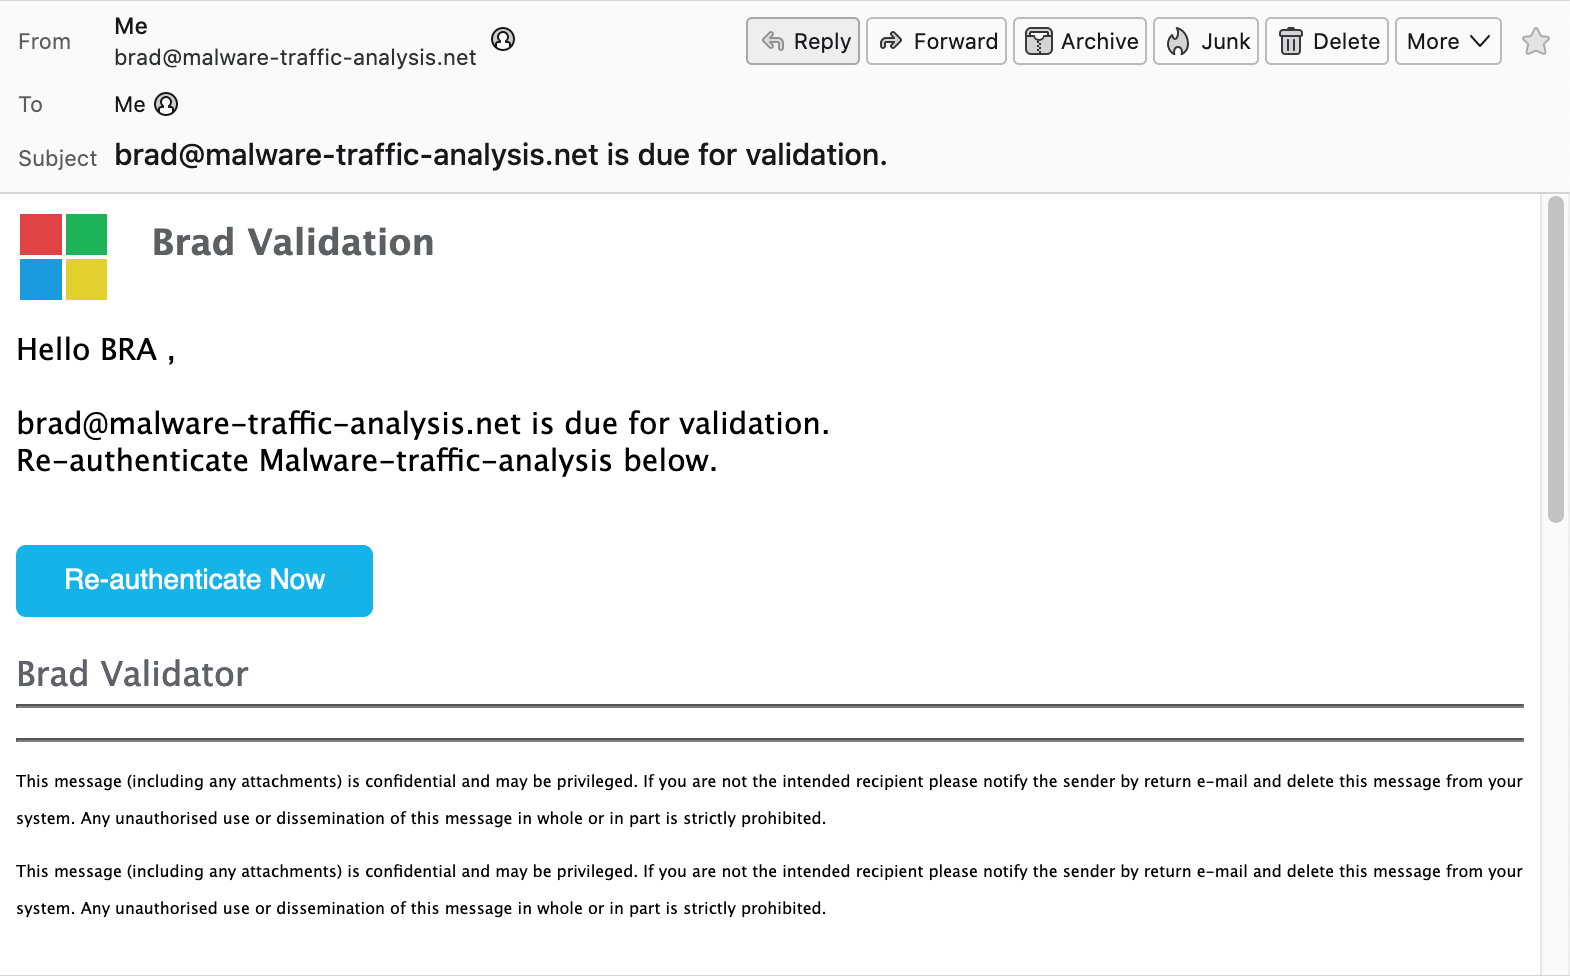Click the recipient name Me in To field

(130, 104)
